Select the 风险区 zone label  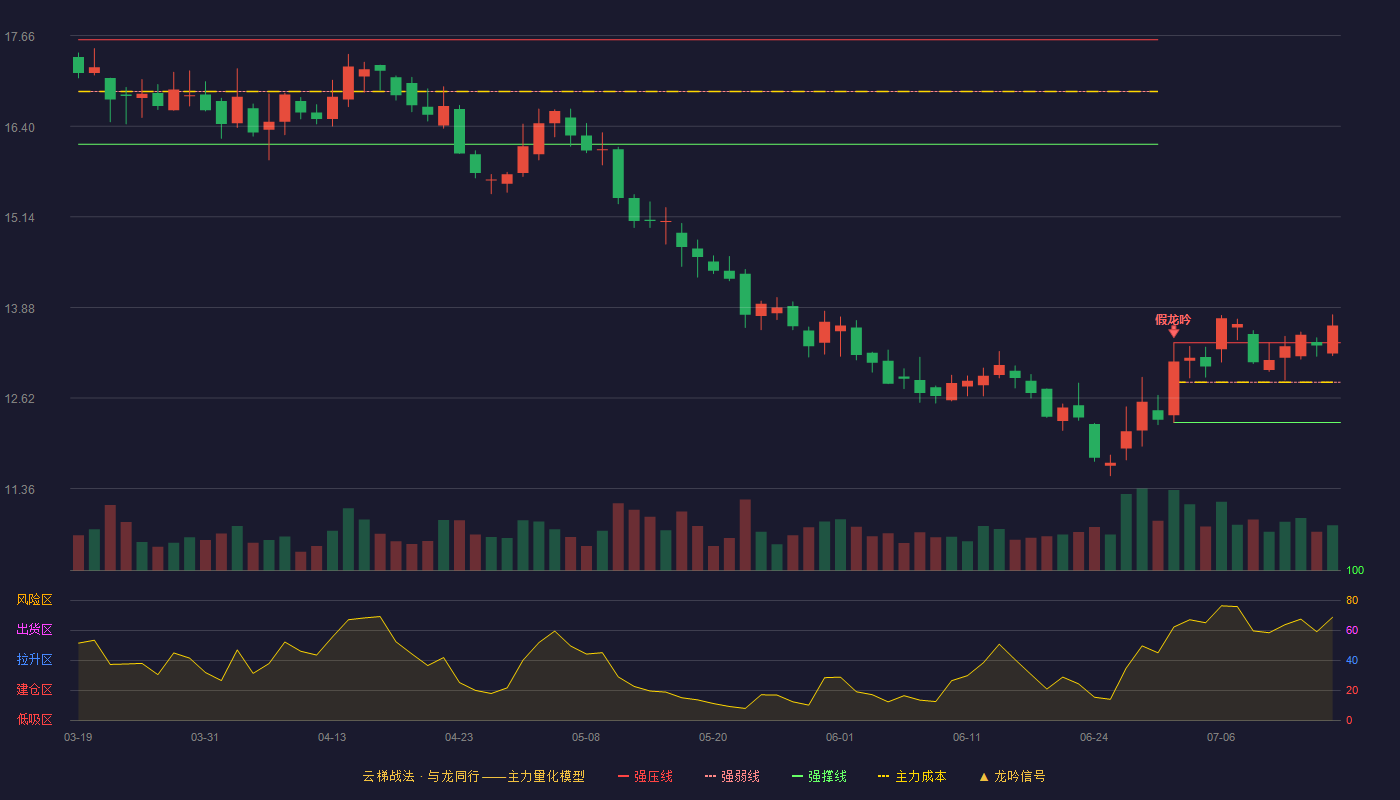[34, 600]
